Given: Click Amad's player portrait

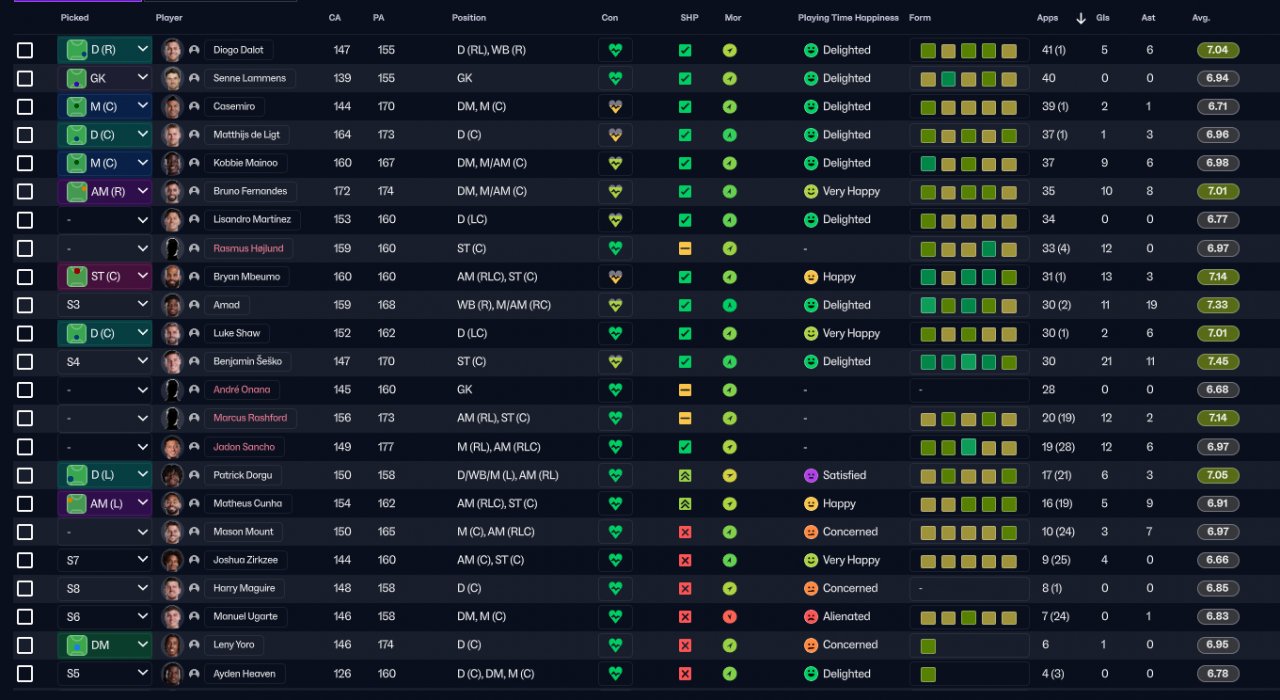Looking at the screenshot, I should click(172, 305).
